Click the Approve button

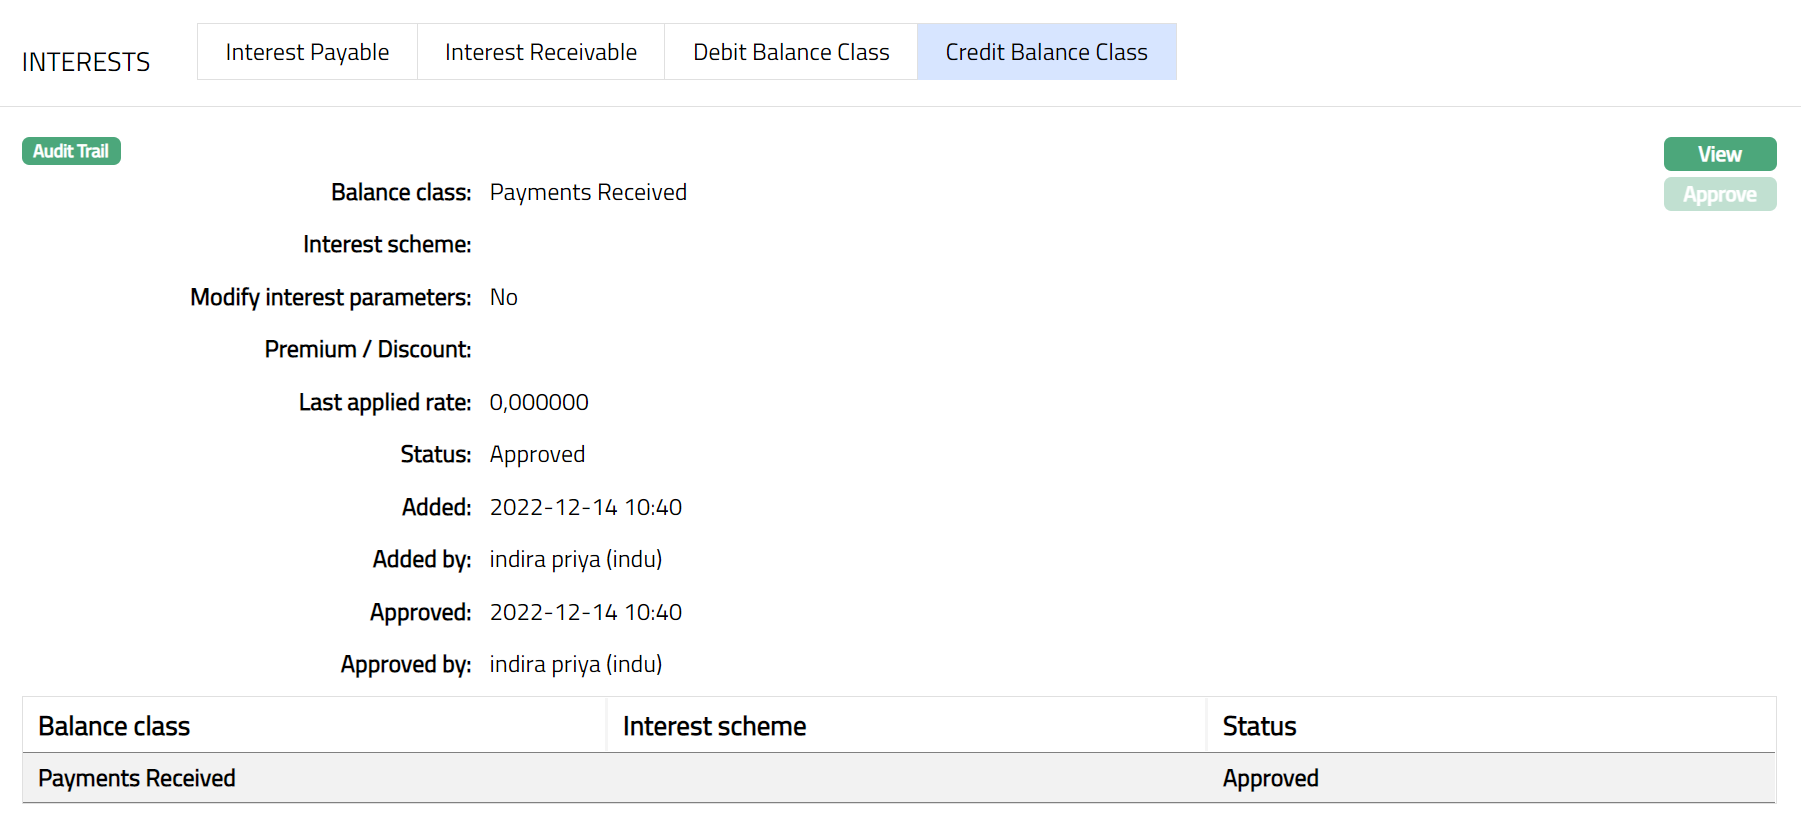pos(1719,194)
